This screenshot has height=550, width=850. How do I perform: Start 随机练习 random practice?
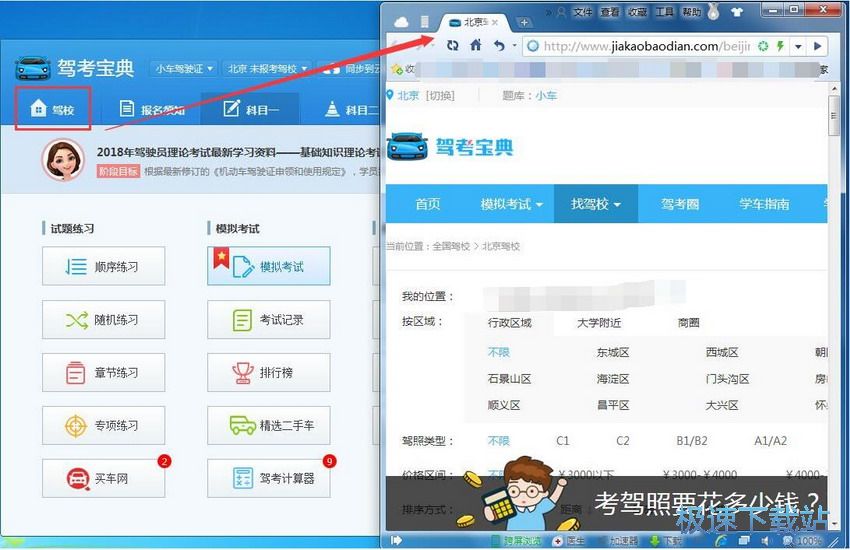[104, 320]
